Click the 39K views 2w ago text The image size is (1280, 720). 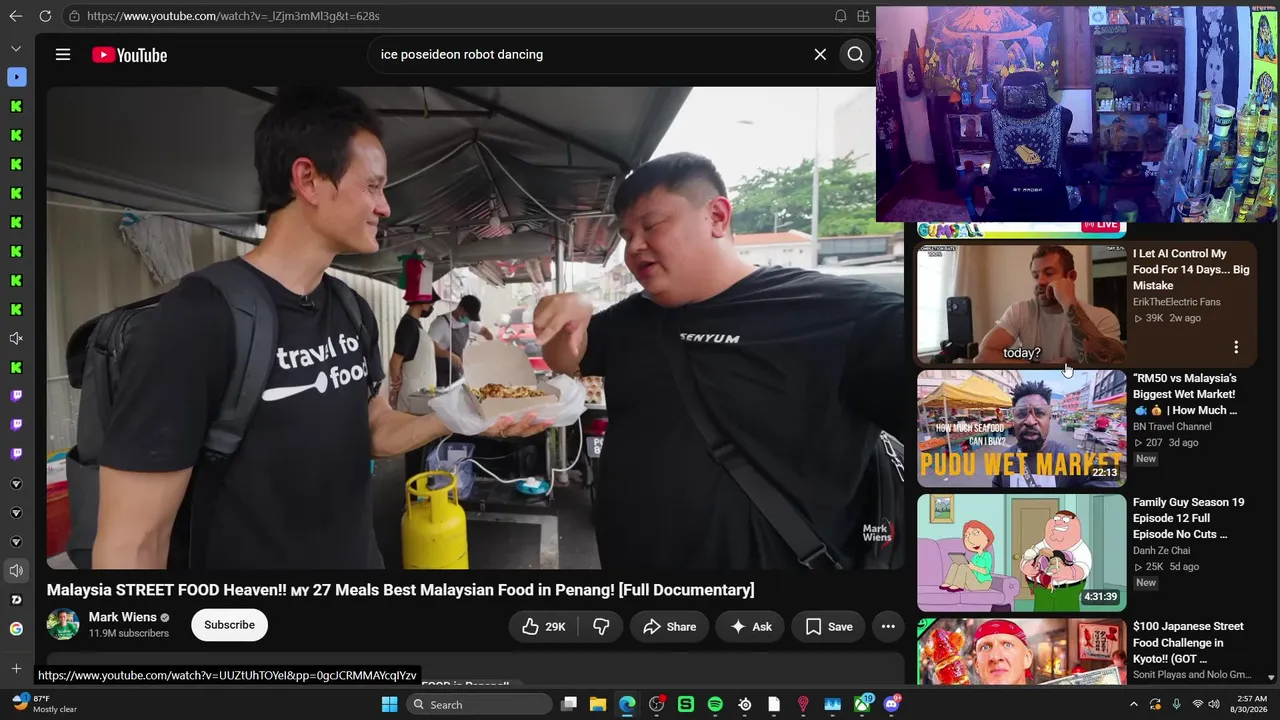(x=1167, y=318)
